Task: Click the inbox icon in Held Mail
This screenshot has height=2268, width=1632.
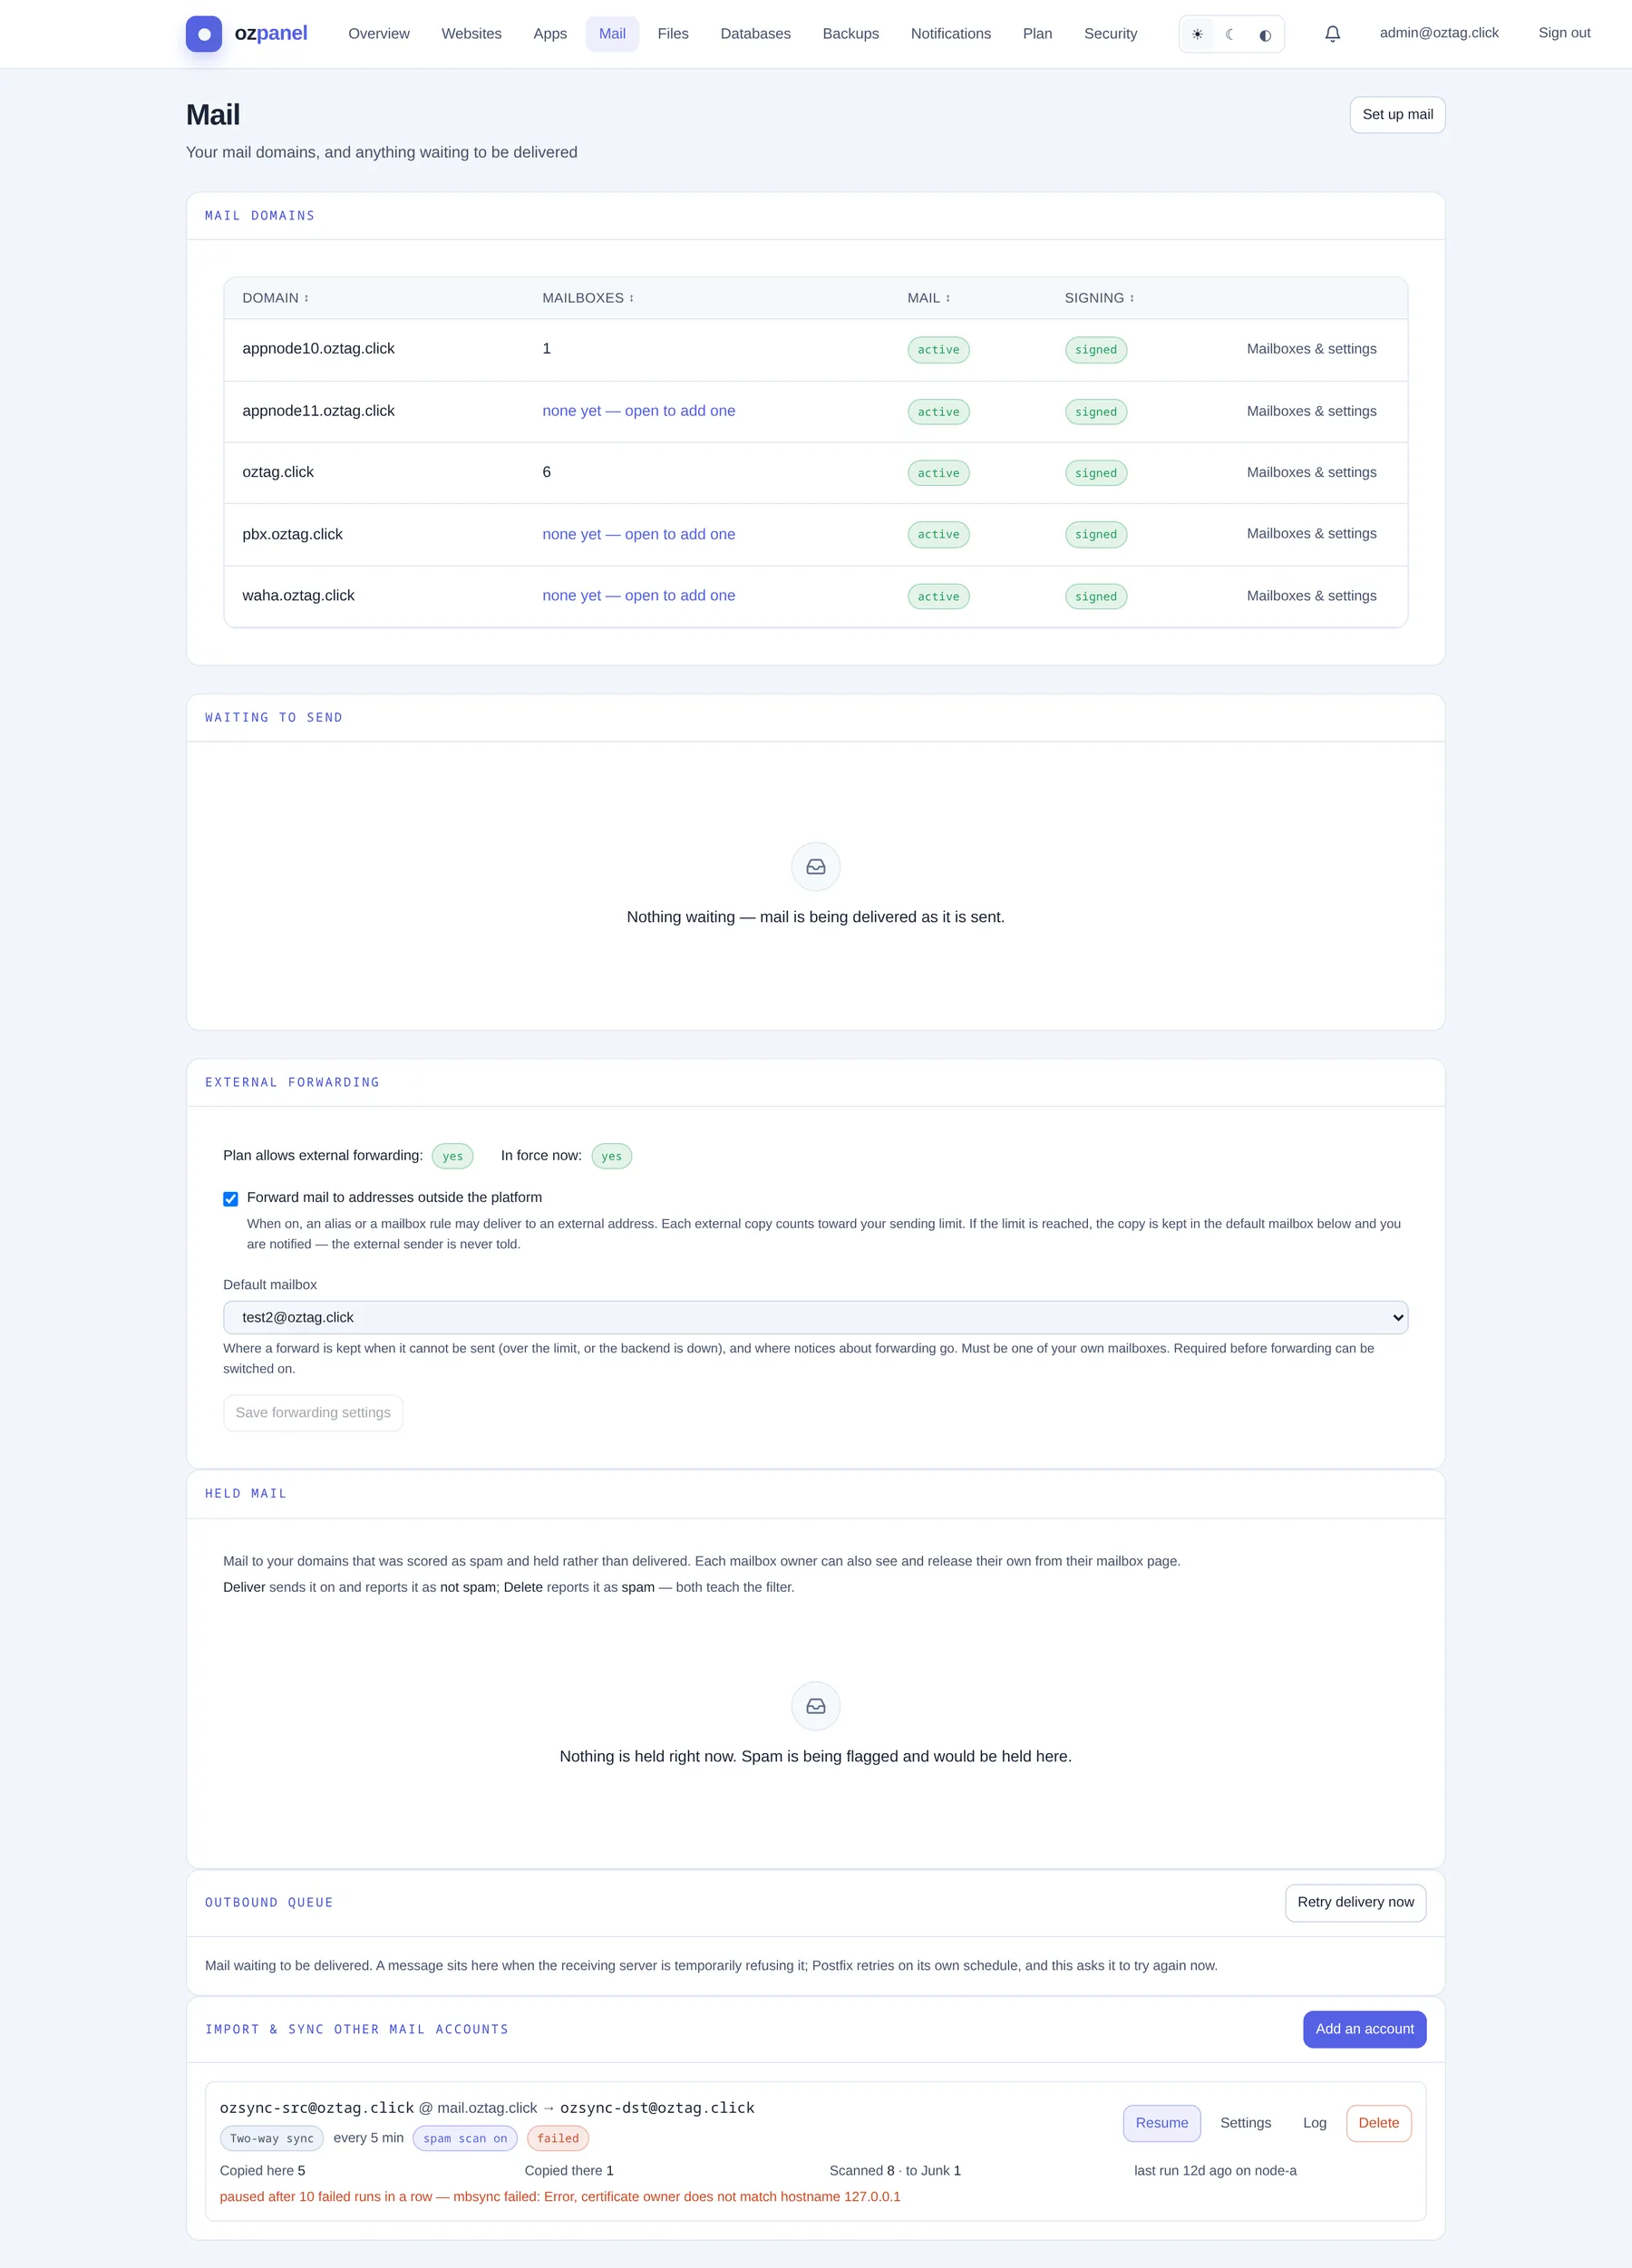Action: [x=816, y=1706]
